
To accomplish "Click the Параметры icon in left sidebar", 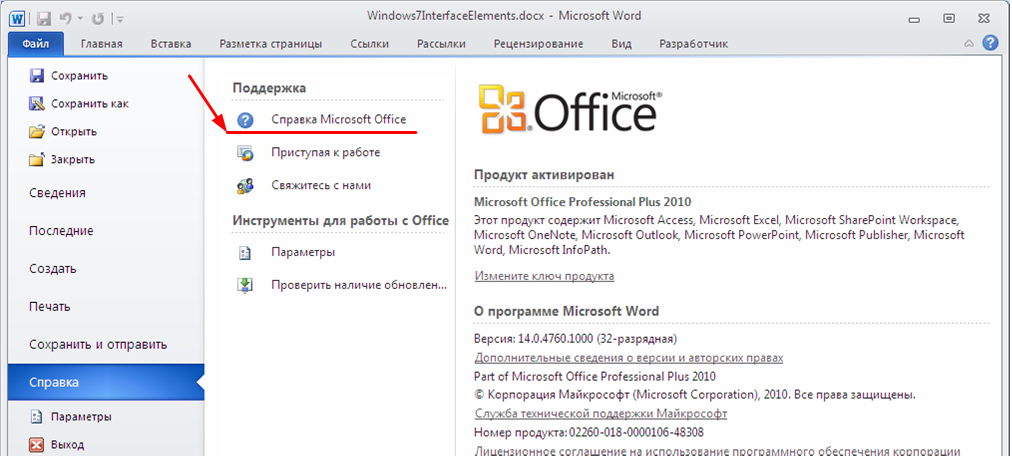I will (x=37, y=417).
